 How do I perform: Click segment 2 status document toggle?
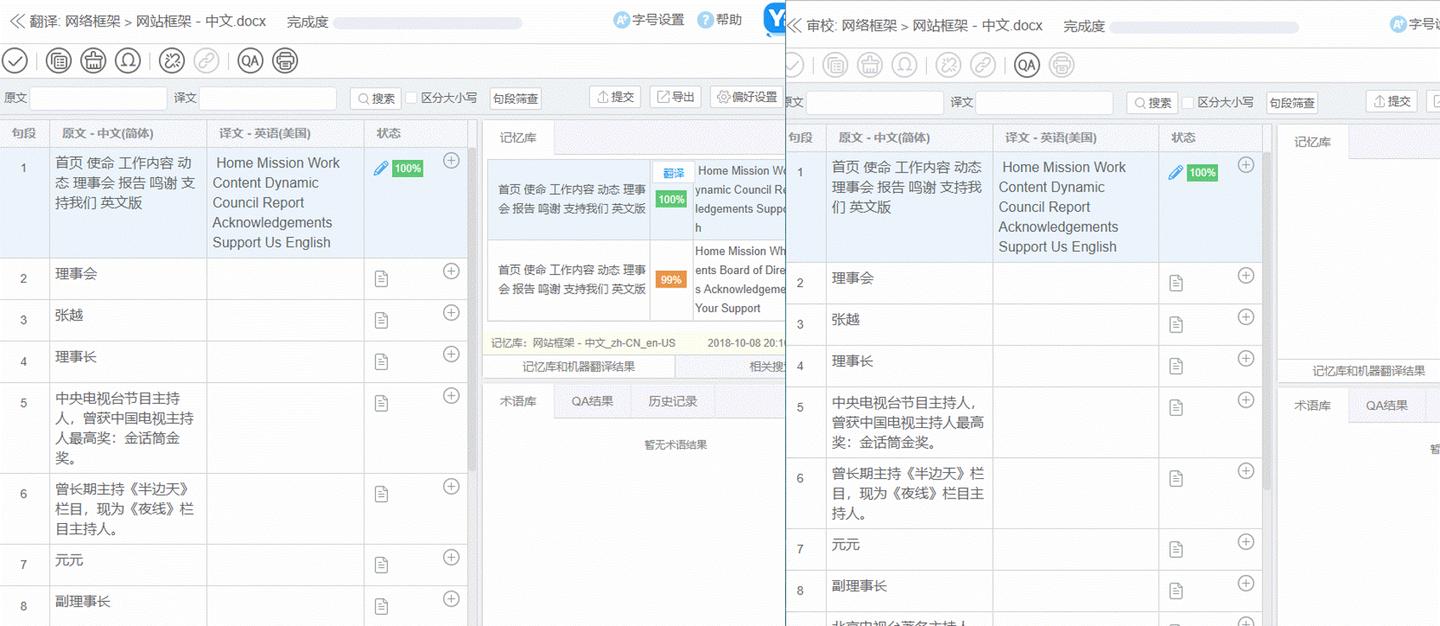click(x=381, y=278)
